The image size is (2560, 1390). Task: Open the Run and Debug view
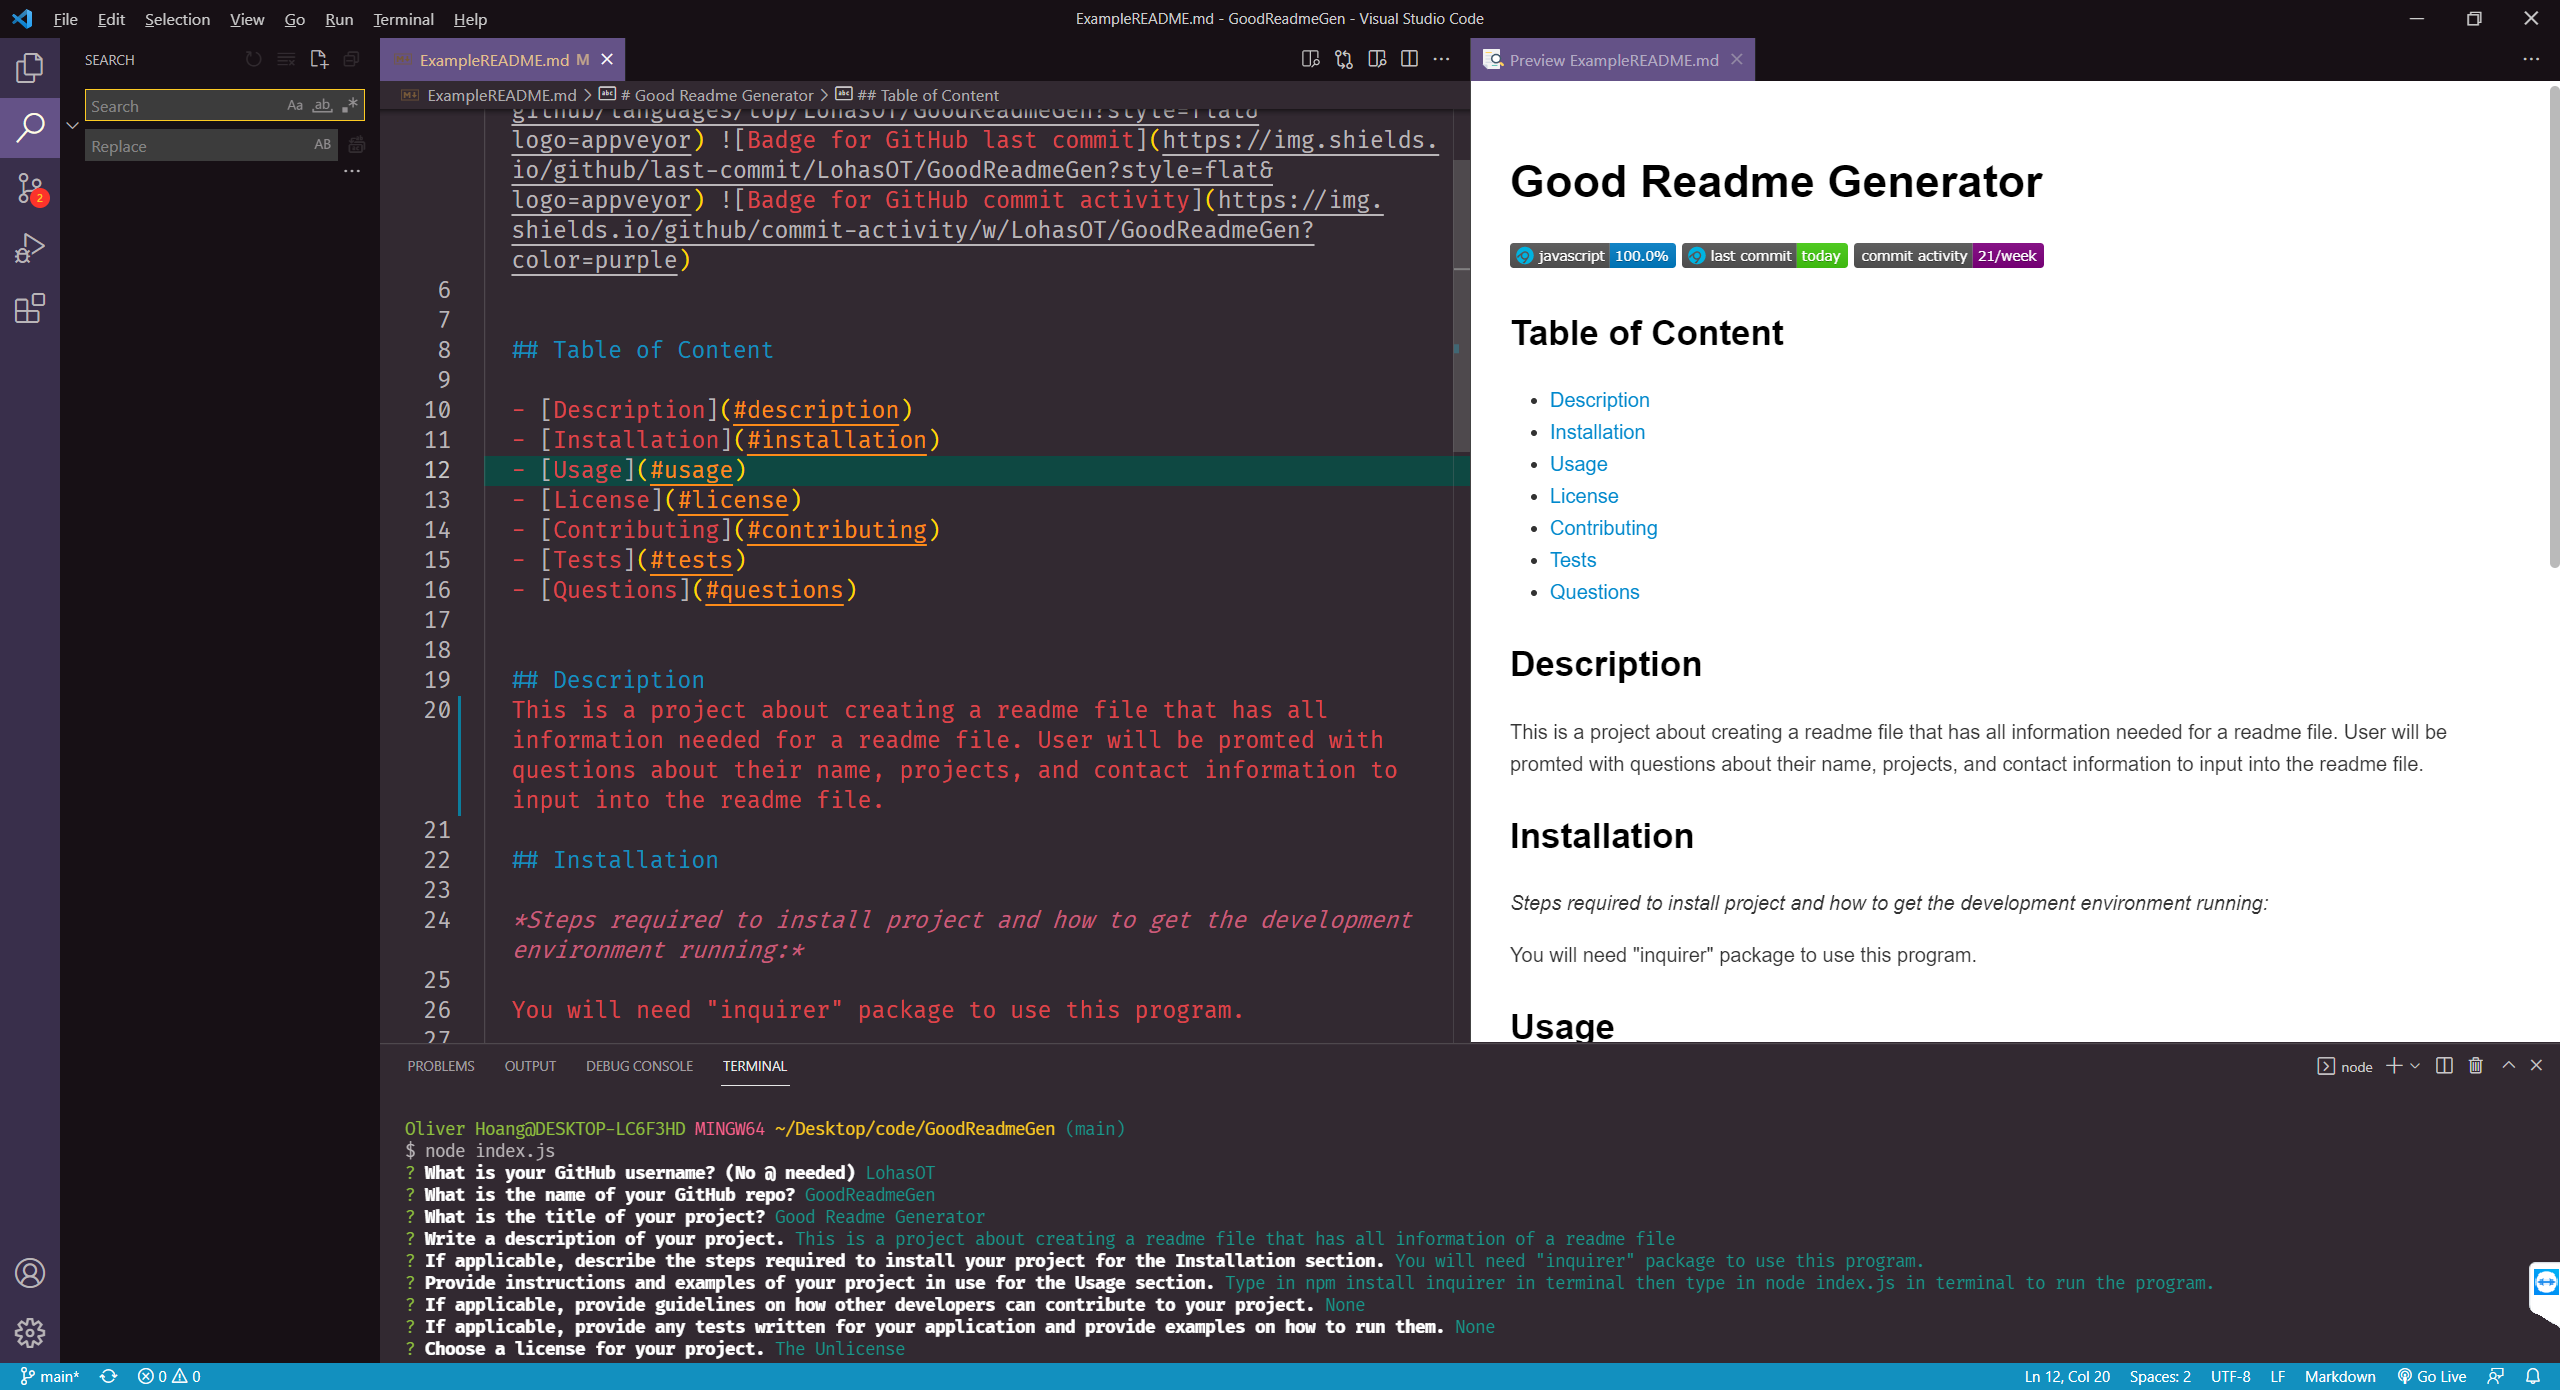(x=30, y=248)
